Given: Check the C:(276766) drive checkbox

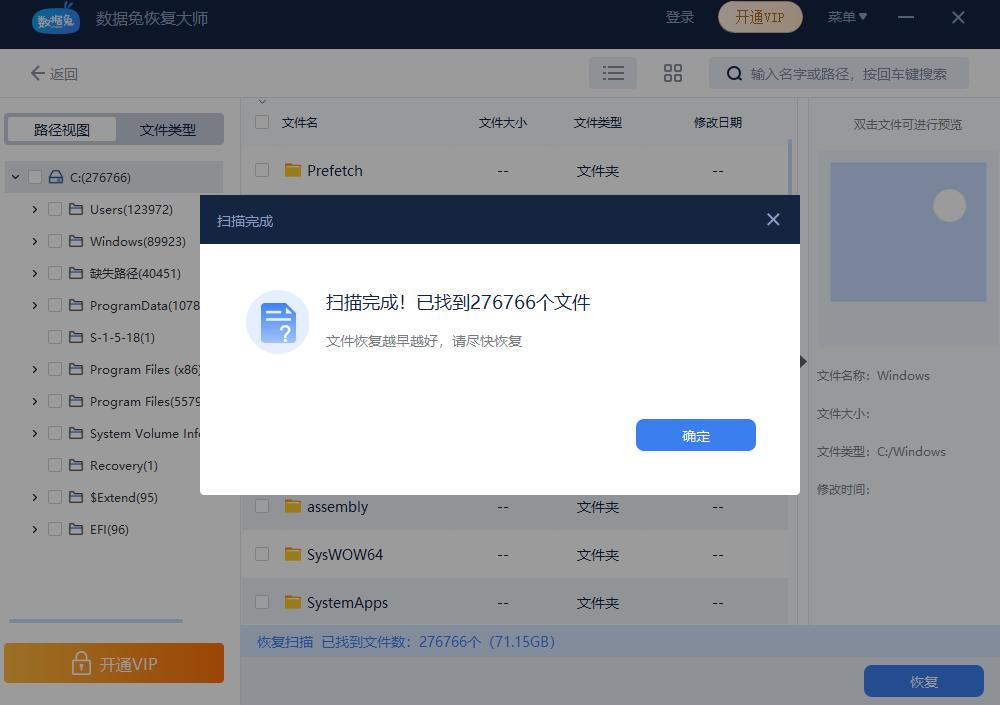Looking at the screenshot, I should click(35, 176).
